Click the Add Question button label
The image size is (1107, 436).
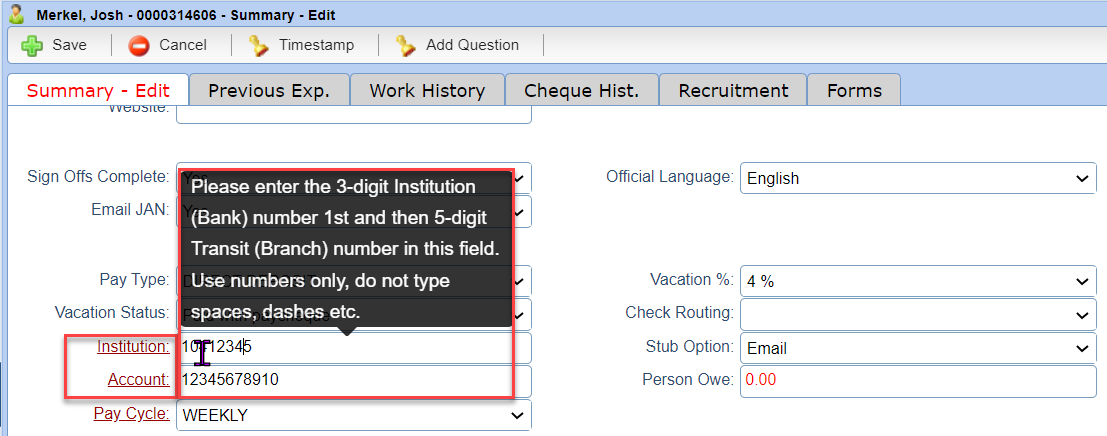click(x=472, y=45)
